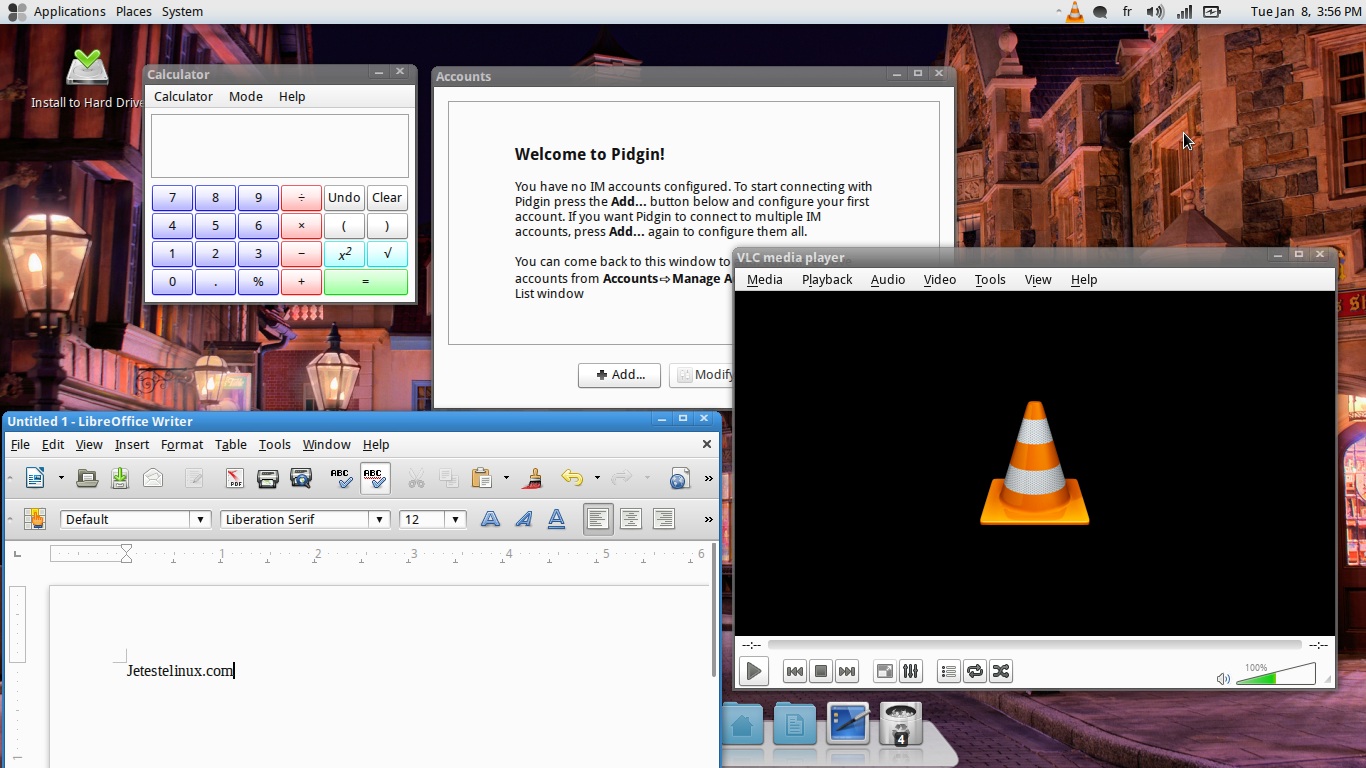Viewport: 1366px width, 768px height.
Task: Open the Paste dropdown arrow in Writer
Action: click(506, 478)
